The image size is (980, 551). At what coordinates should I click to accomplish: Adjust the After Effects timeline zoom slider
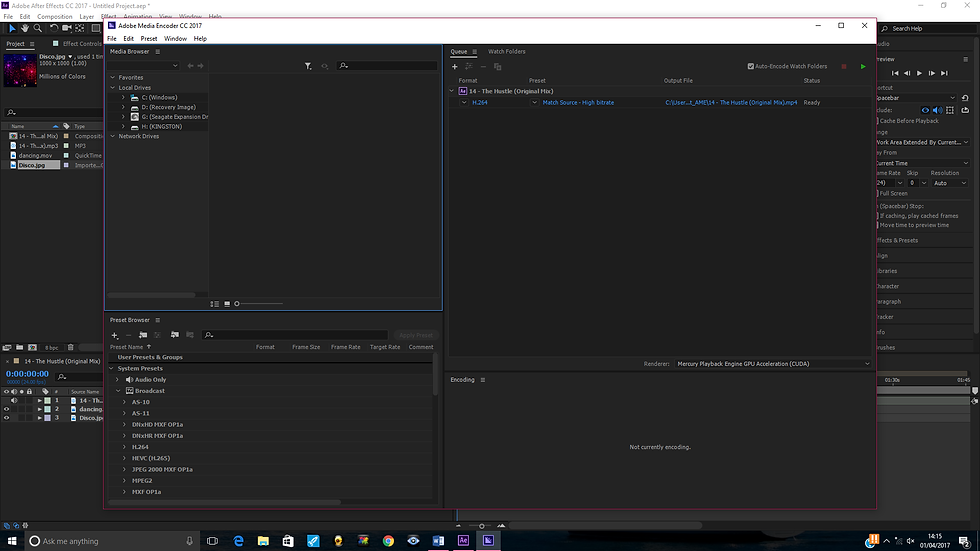(x=482, y=526)
